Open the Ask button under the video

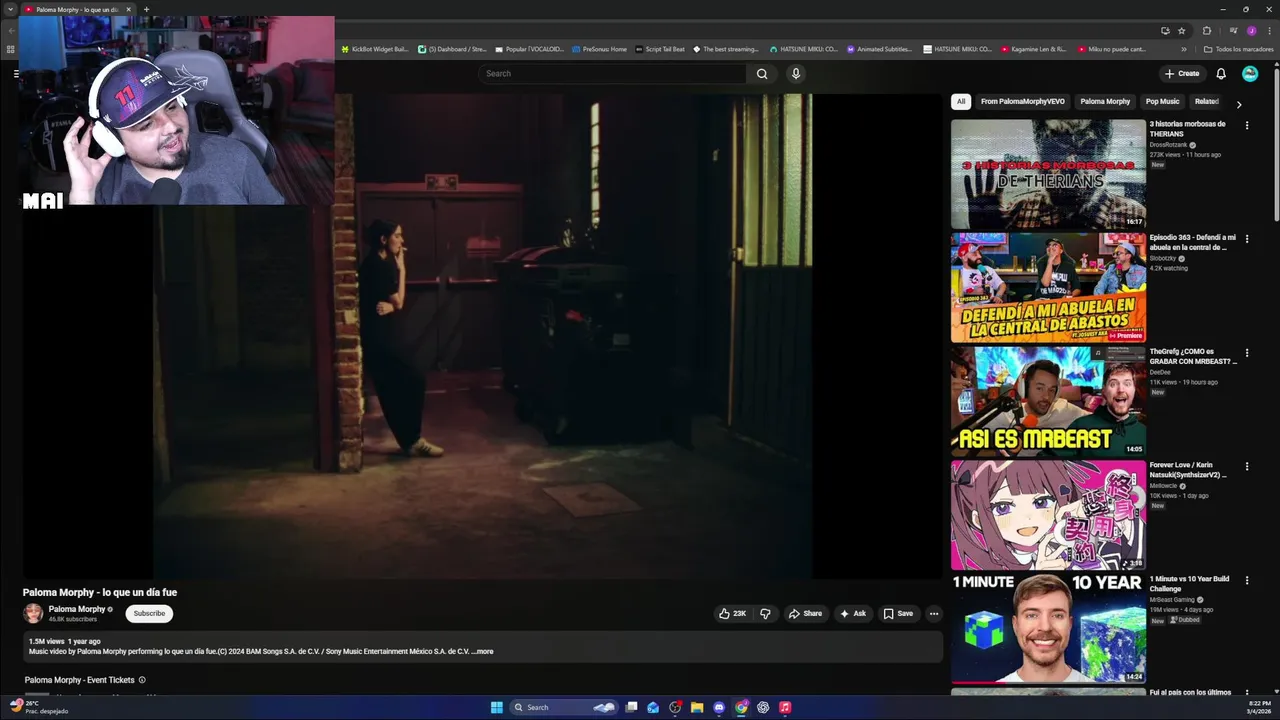click(x=853, y=613)
